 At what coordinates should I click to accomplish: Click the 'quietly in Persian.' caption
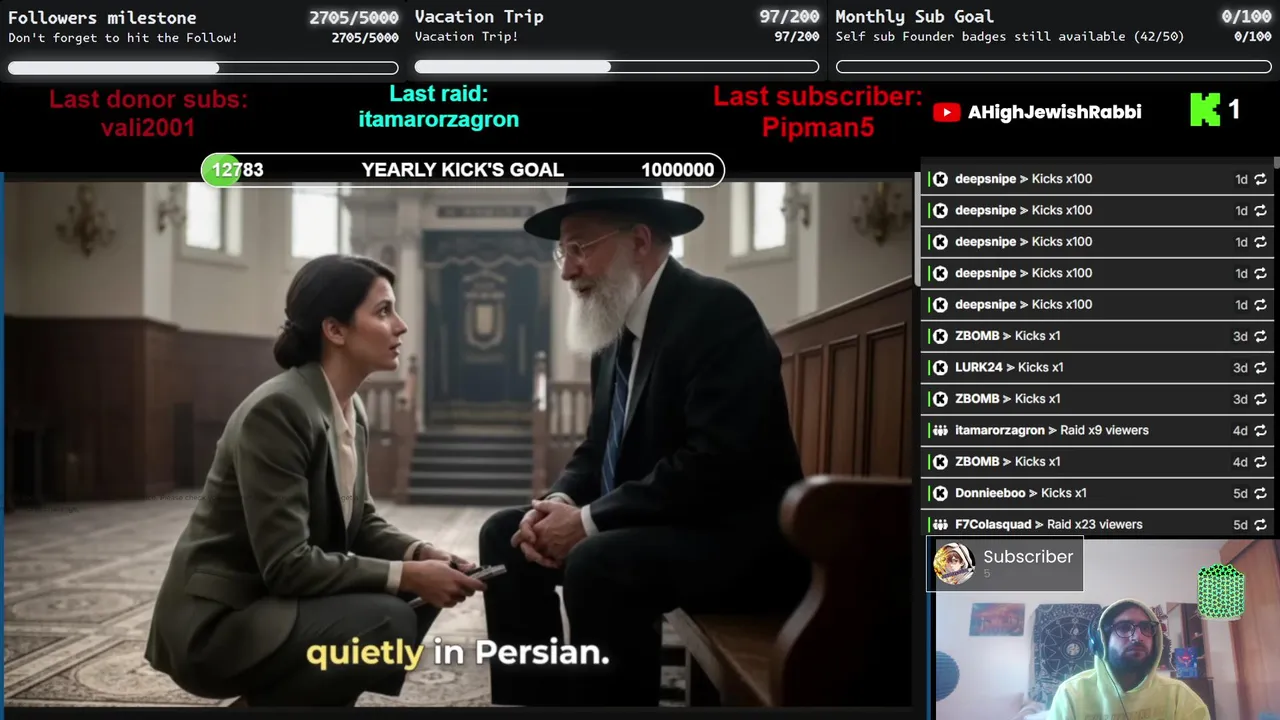[458, 653]
